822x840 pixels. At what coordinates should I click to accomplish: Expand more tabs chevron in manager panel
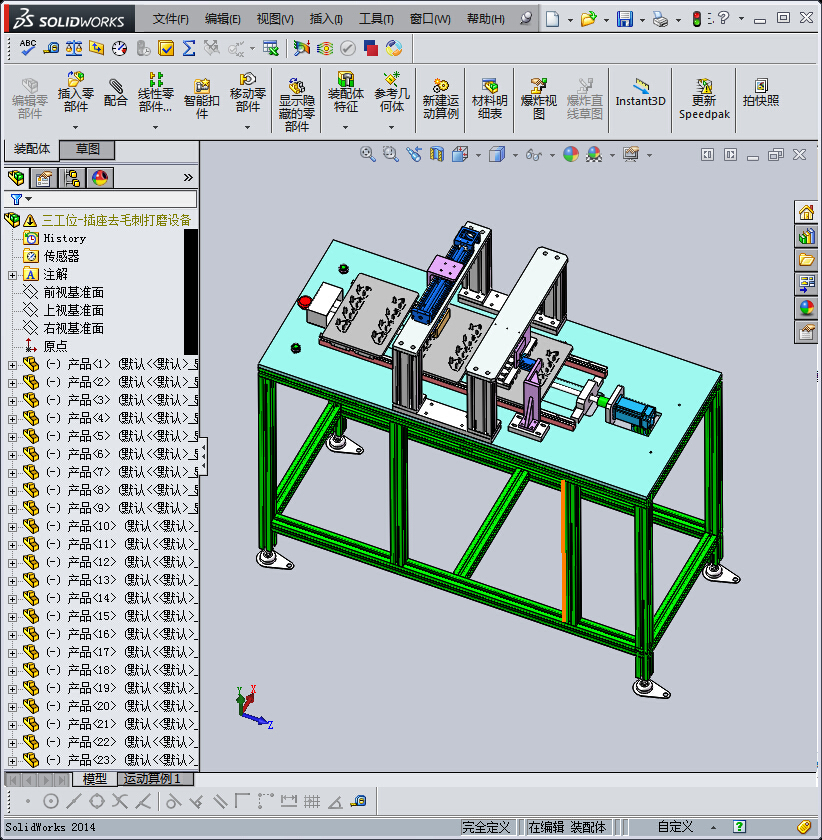point(188,177)
